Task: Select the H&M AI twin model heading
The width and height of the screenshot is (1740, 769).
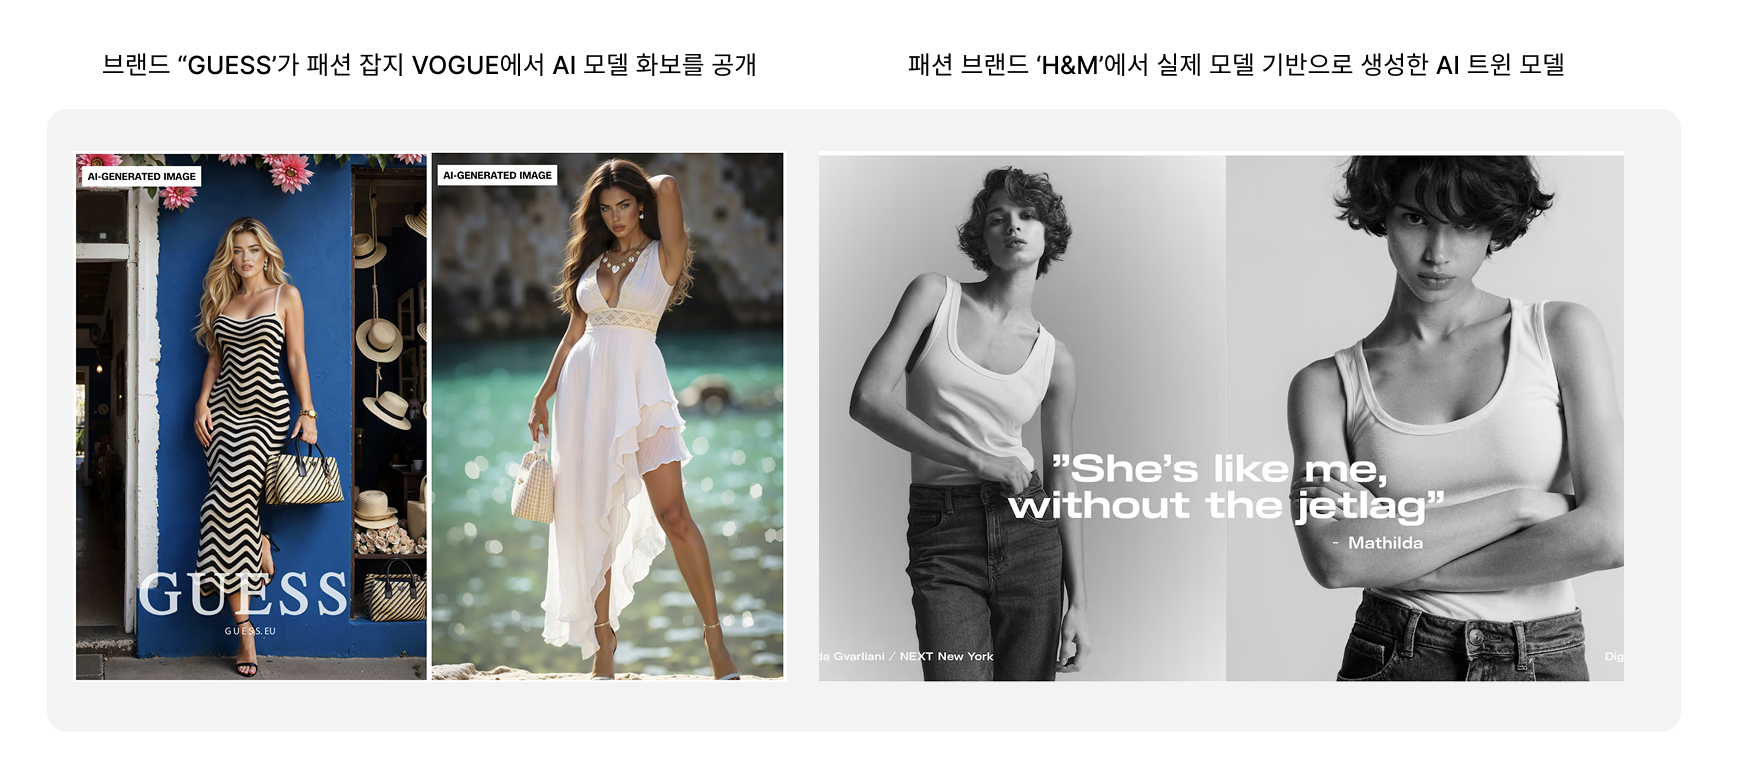Action: (x=1236, y=65)
